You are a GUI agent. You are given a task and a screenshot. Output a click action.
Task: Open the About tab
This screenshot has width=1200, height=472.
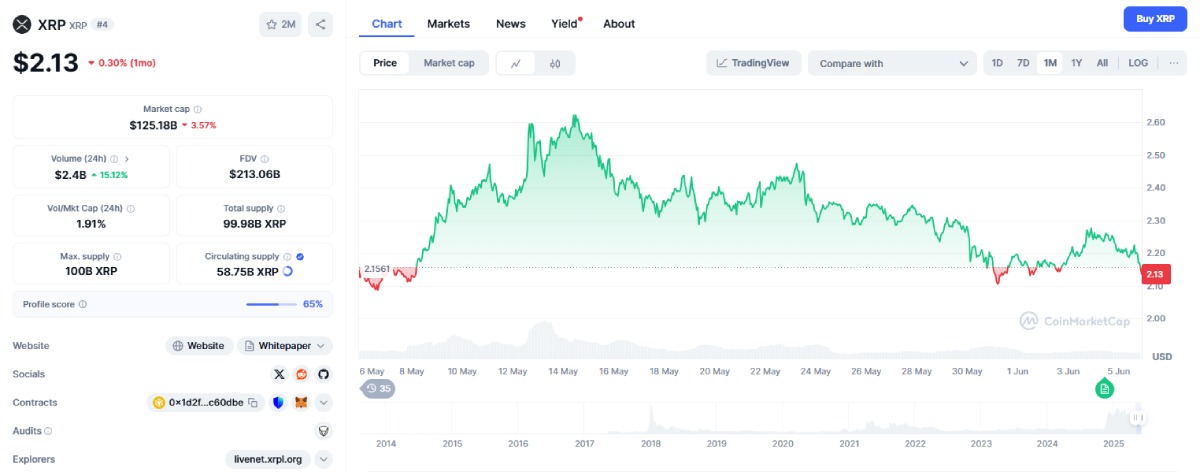coord(619,23)
